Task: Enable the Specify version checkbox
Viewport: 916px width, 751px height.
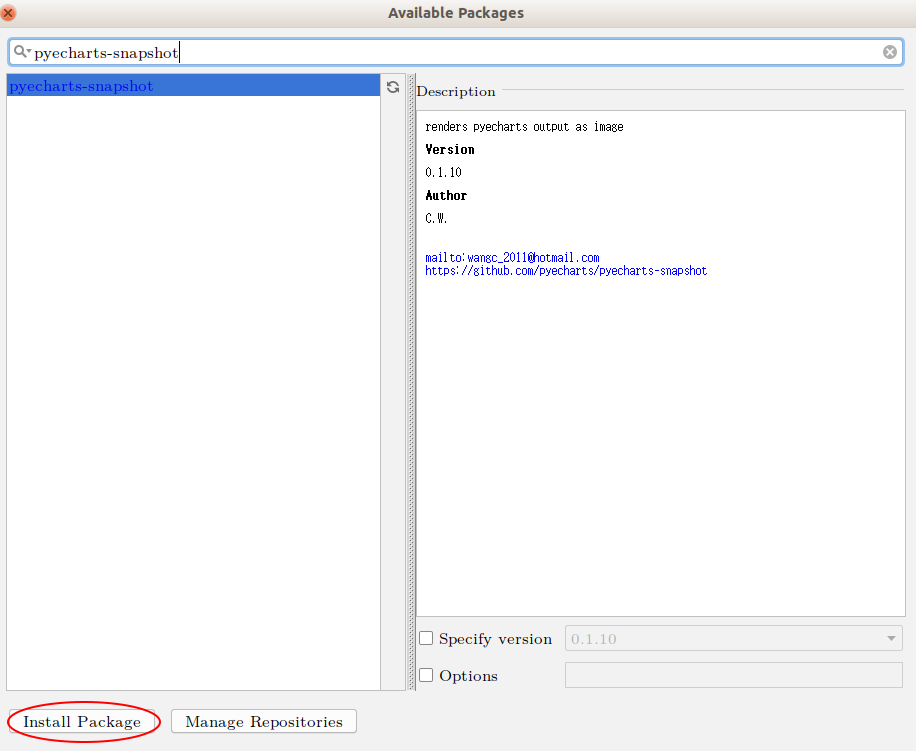Action: coord(426,639)
